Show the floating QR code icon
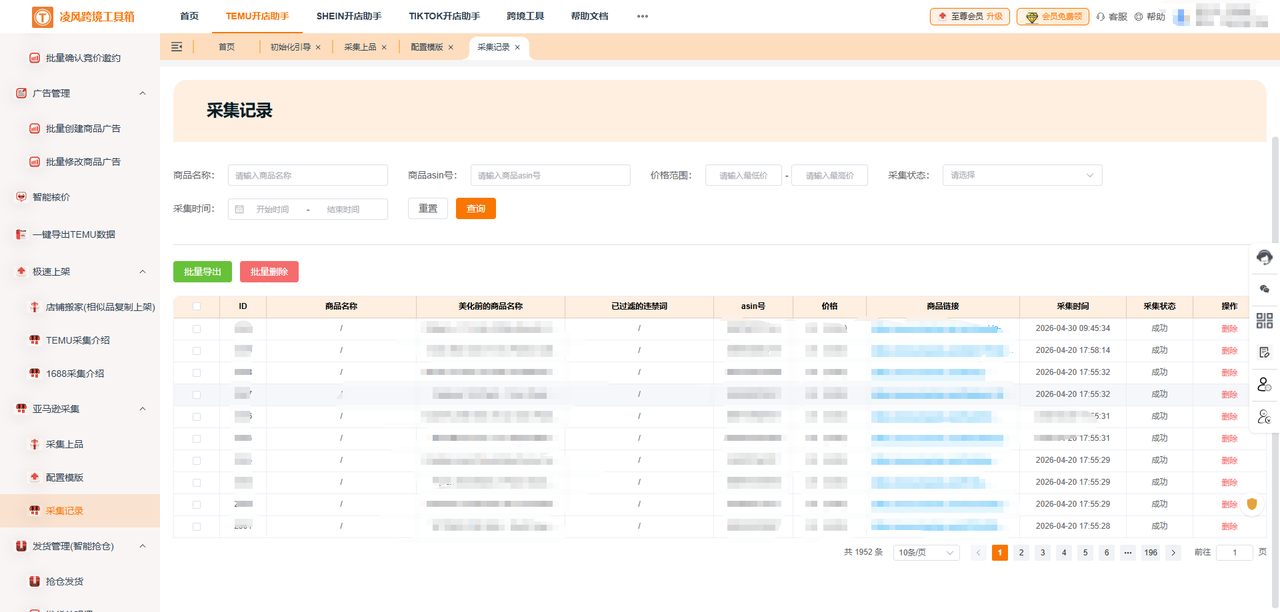Screen dimensions: 1280x612 pos(1264,320)
